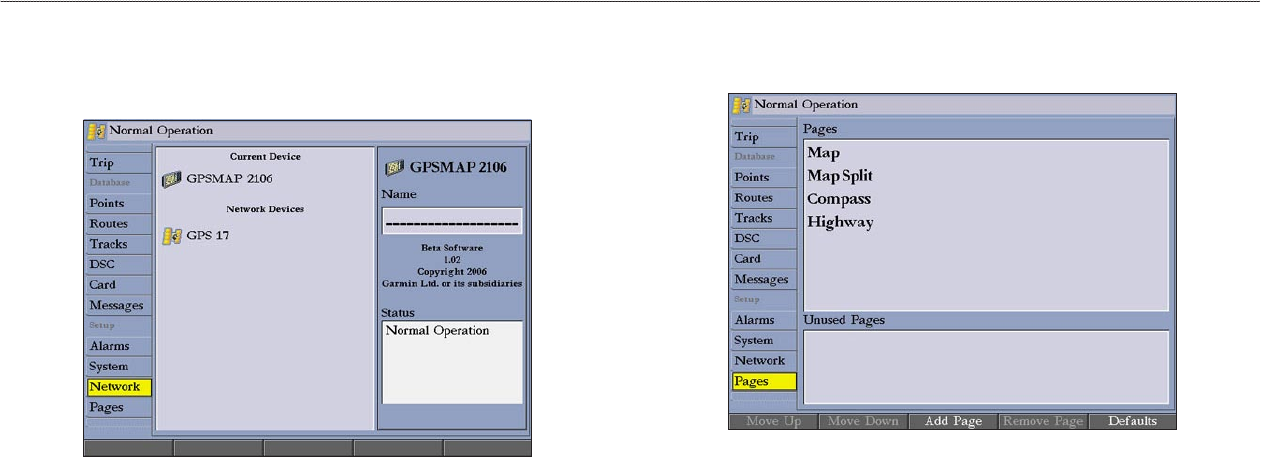This screenshot has height=457, width=1261.
Task: Select Map Split in the Pages list
Action: [840, 176]
